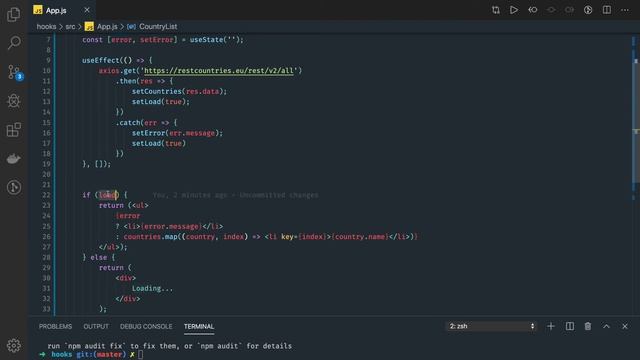Click 'setCountries' call on line 12

pyautogui.click(x=156, y=91)
